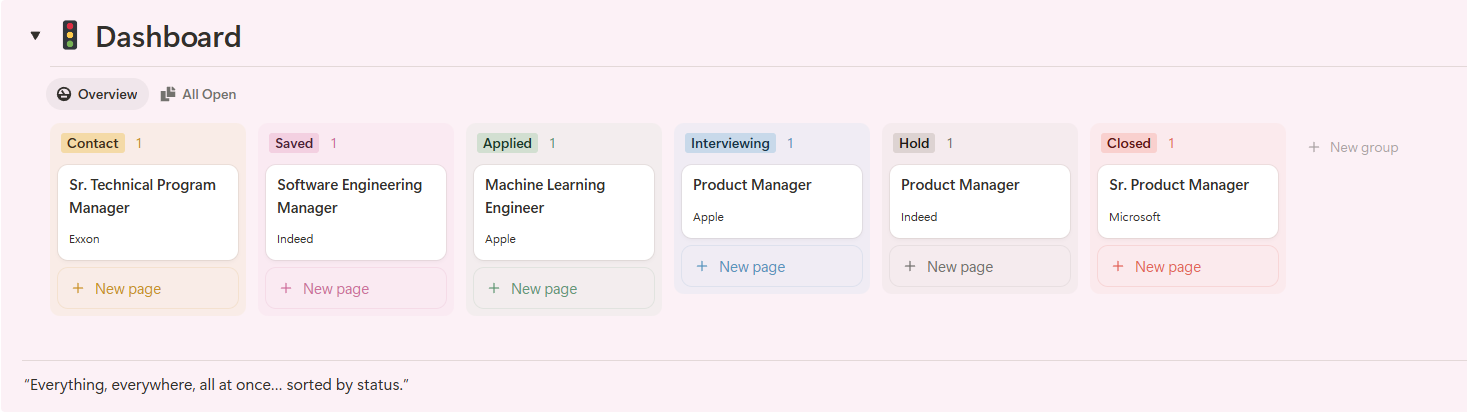Open the Apple Product Manager card
The width and height of the screenshot is (1467, 413).
[x=772, y=200]
